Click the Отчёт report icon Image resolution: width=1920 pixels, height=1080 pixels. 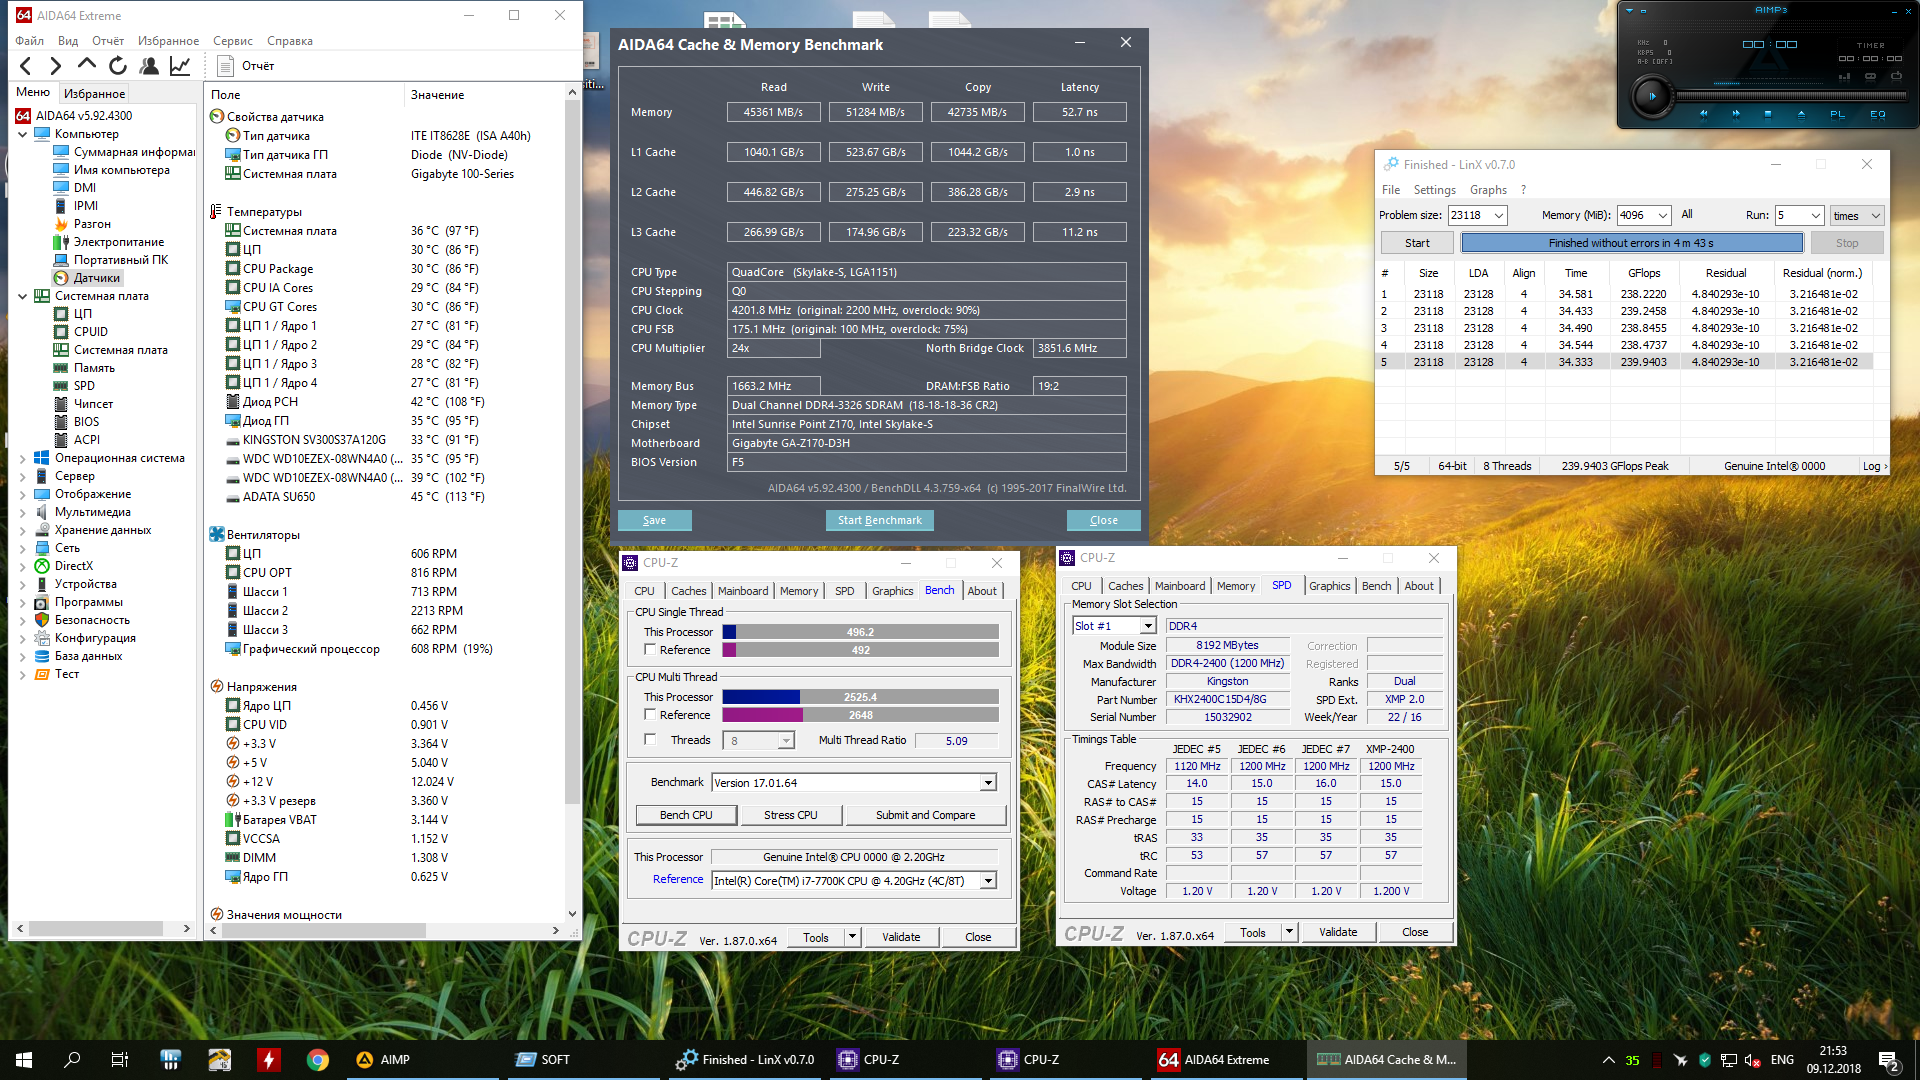(x=226, y=66)
